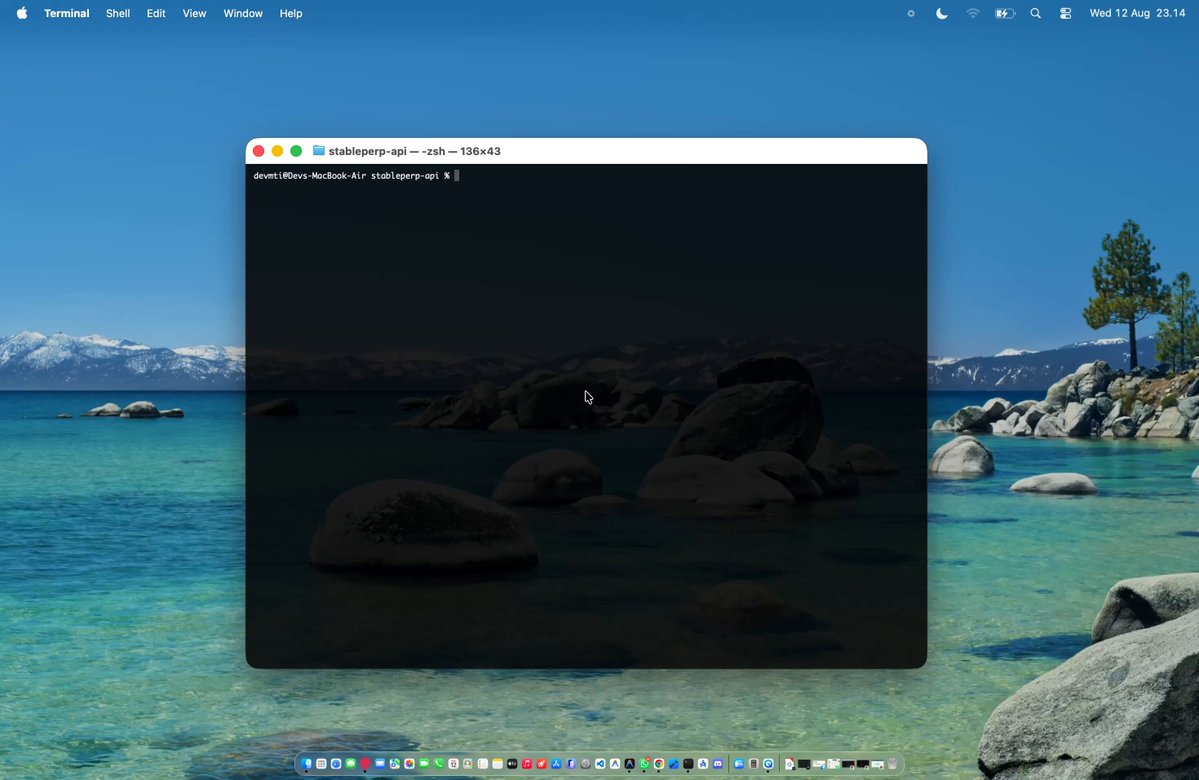Open Discord from the Dock
This screenshot has height=780, width=1199.
[x=717, y=763]
